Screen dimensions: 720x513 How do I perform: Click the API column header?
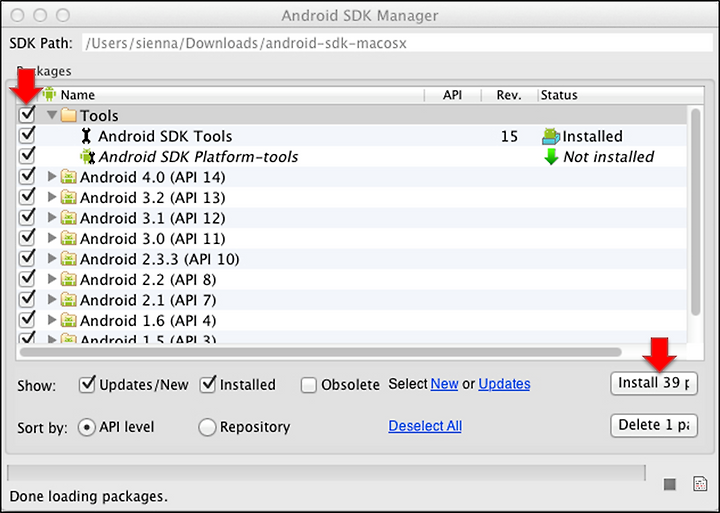(452, 95)
